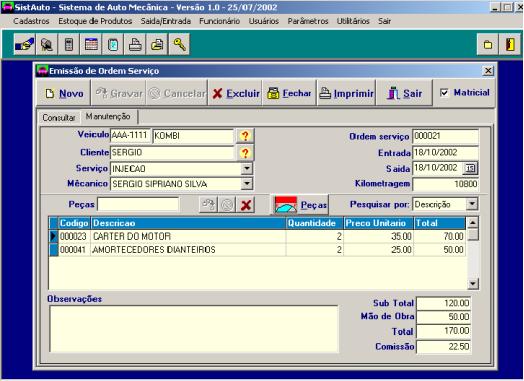Click the Total field showing 170.00

(x=444, y=331)
